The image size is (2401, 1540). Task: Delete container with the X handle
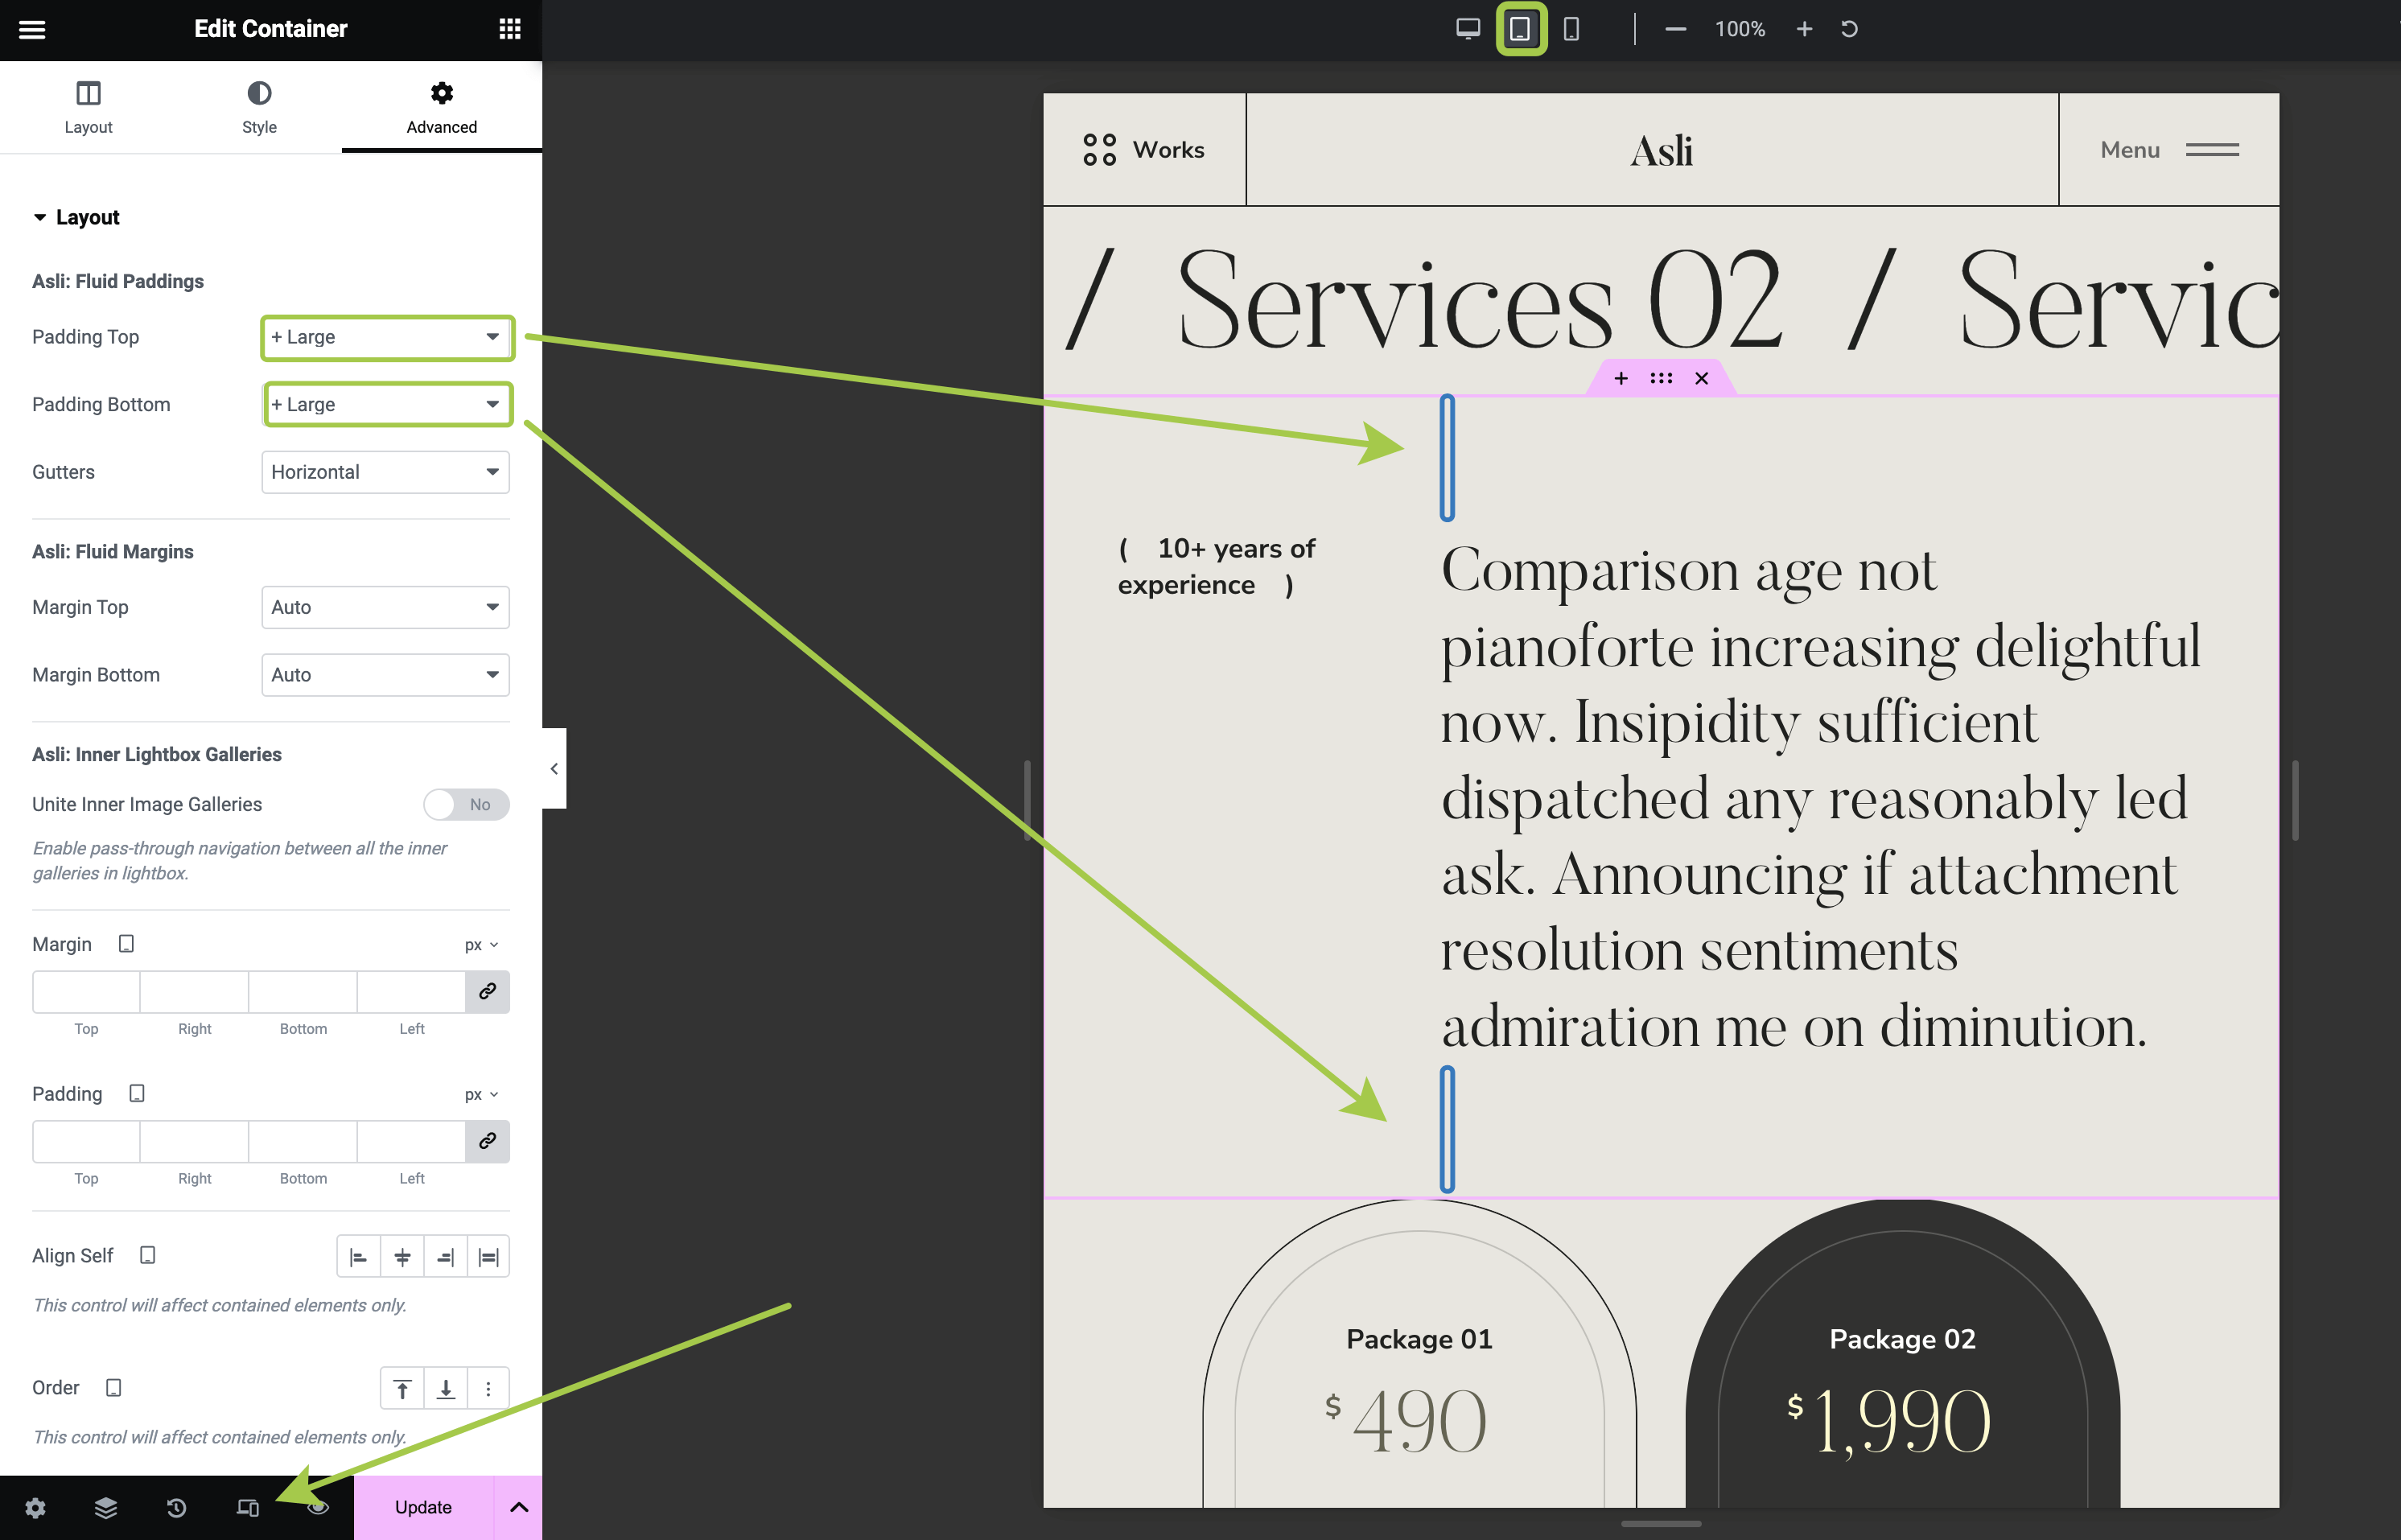[1701, 378]
